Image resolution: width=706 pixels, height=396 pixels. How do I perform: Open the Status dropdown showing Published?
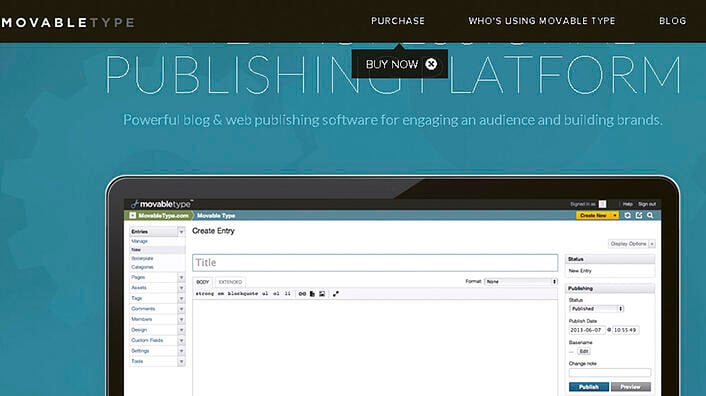(596, 309)
